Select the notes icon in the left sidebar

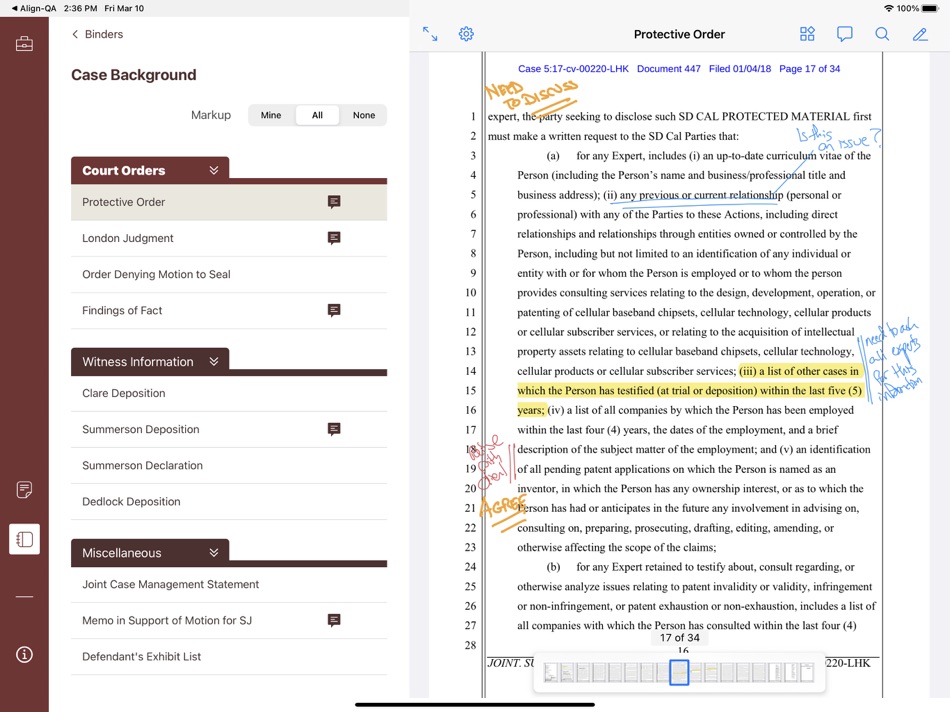pyautogui.click(x=24, y=490)
